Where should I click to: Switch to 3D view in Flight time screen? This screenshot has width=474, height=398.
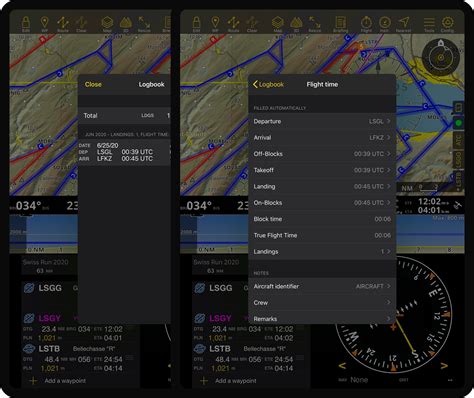pyautogui.click(x=296, y=24)
